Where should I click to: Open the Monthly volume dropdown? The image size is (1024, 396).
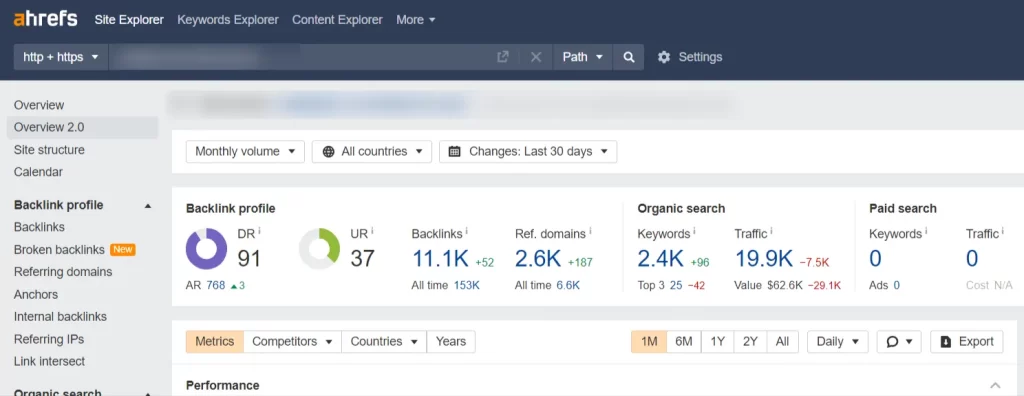pos(245,152)
